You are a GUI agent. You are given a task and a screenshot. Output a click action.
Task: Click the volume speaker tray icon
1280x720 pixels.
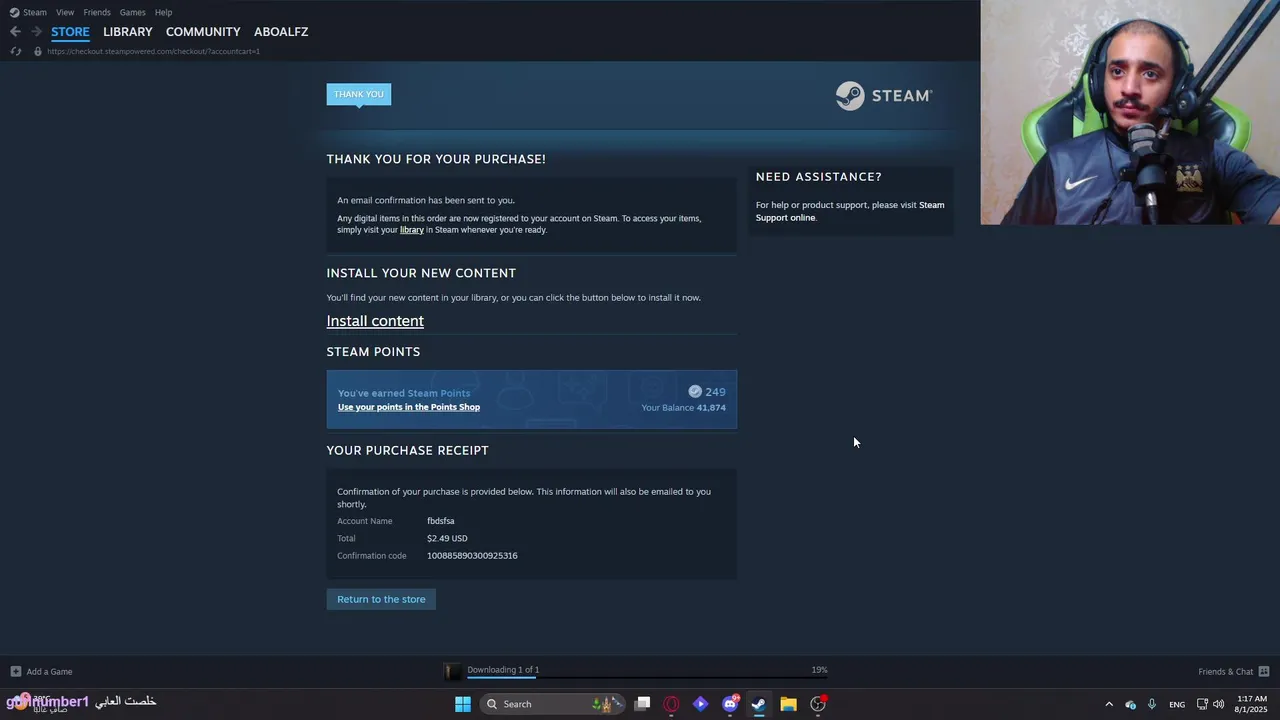point(1219,704)
